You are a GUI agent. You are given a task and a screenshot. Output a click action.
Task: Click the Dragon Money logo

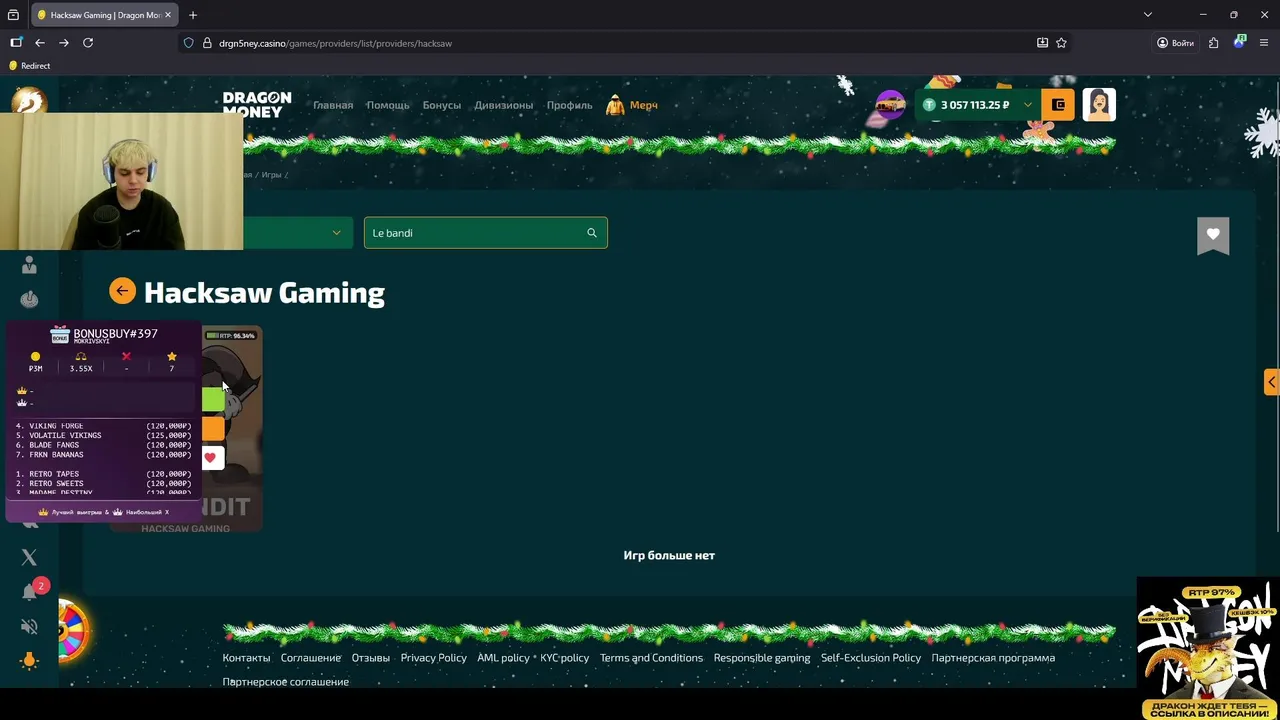point(257,105)
